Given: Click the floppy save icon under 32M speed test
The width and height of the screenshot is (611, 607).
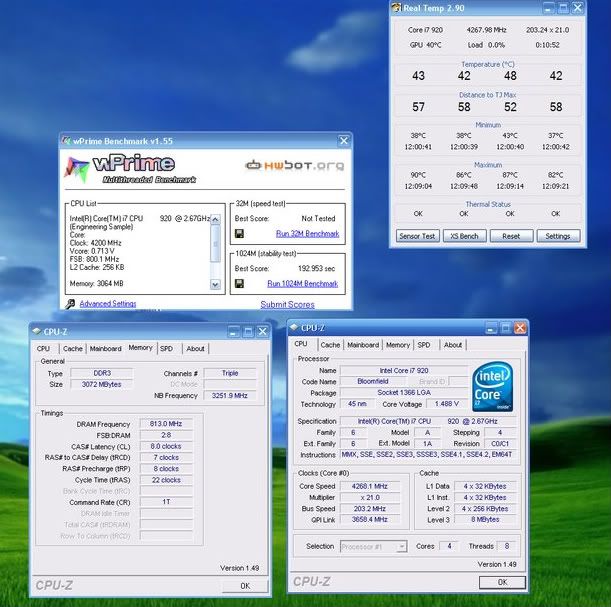Looking at the screenshot, I should coord(239,233).
